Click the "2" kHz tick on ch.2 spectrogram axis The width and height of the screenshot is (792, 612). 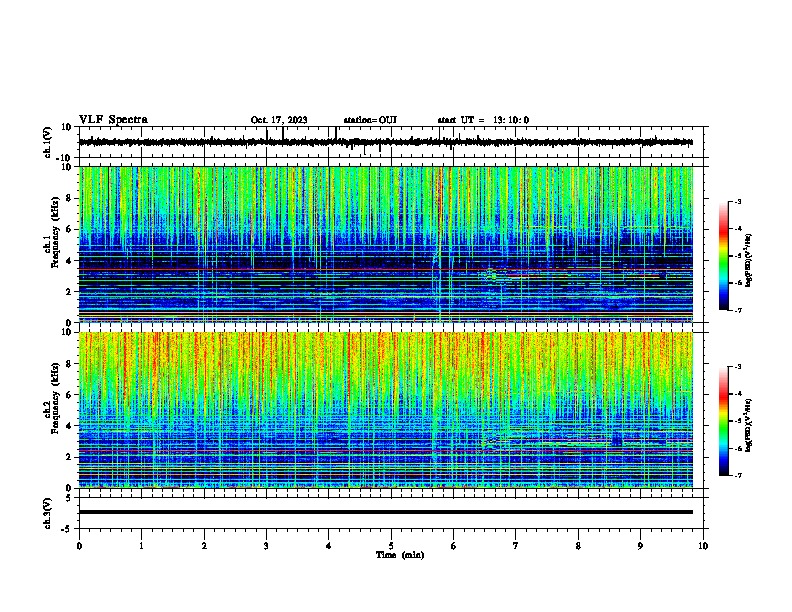tap(69, 457)
